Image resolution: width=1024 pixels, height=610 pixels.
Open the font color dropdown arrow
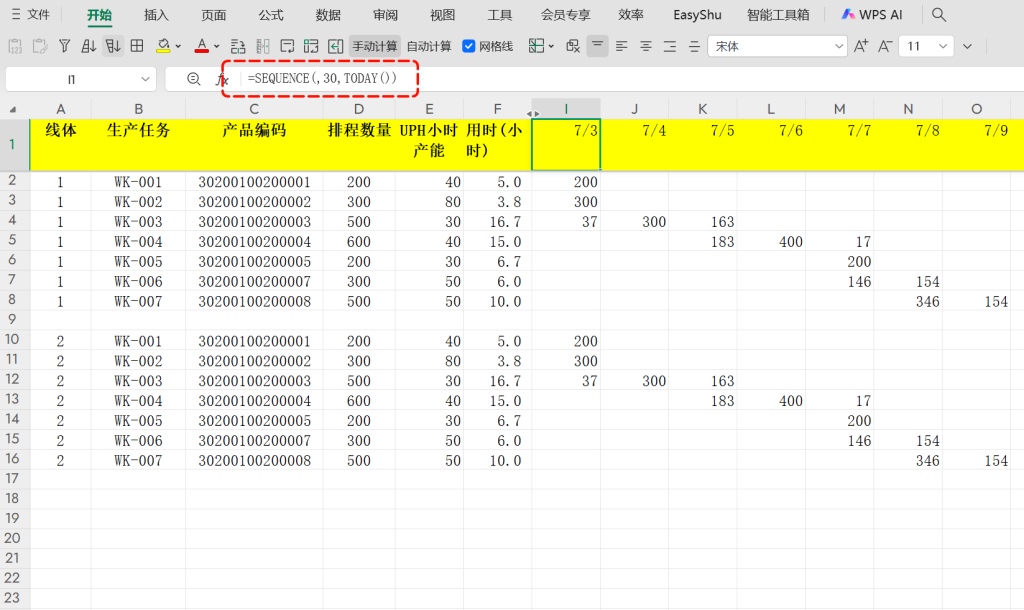coord(216,46)
